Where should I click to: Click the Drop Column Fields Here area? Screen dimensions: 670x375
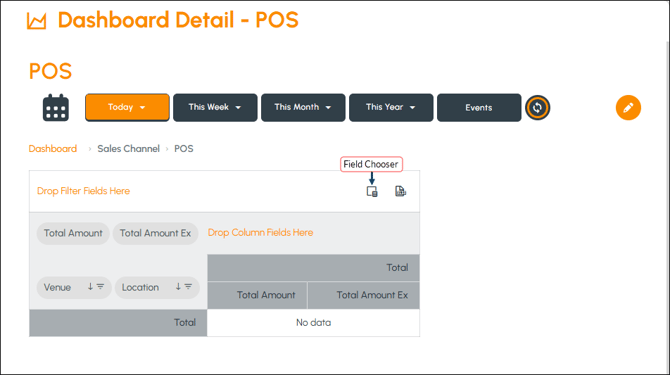pos(260,232)
